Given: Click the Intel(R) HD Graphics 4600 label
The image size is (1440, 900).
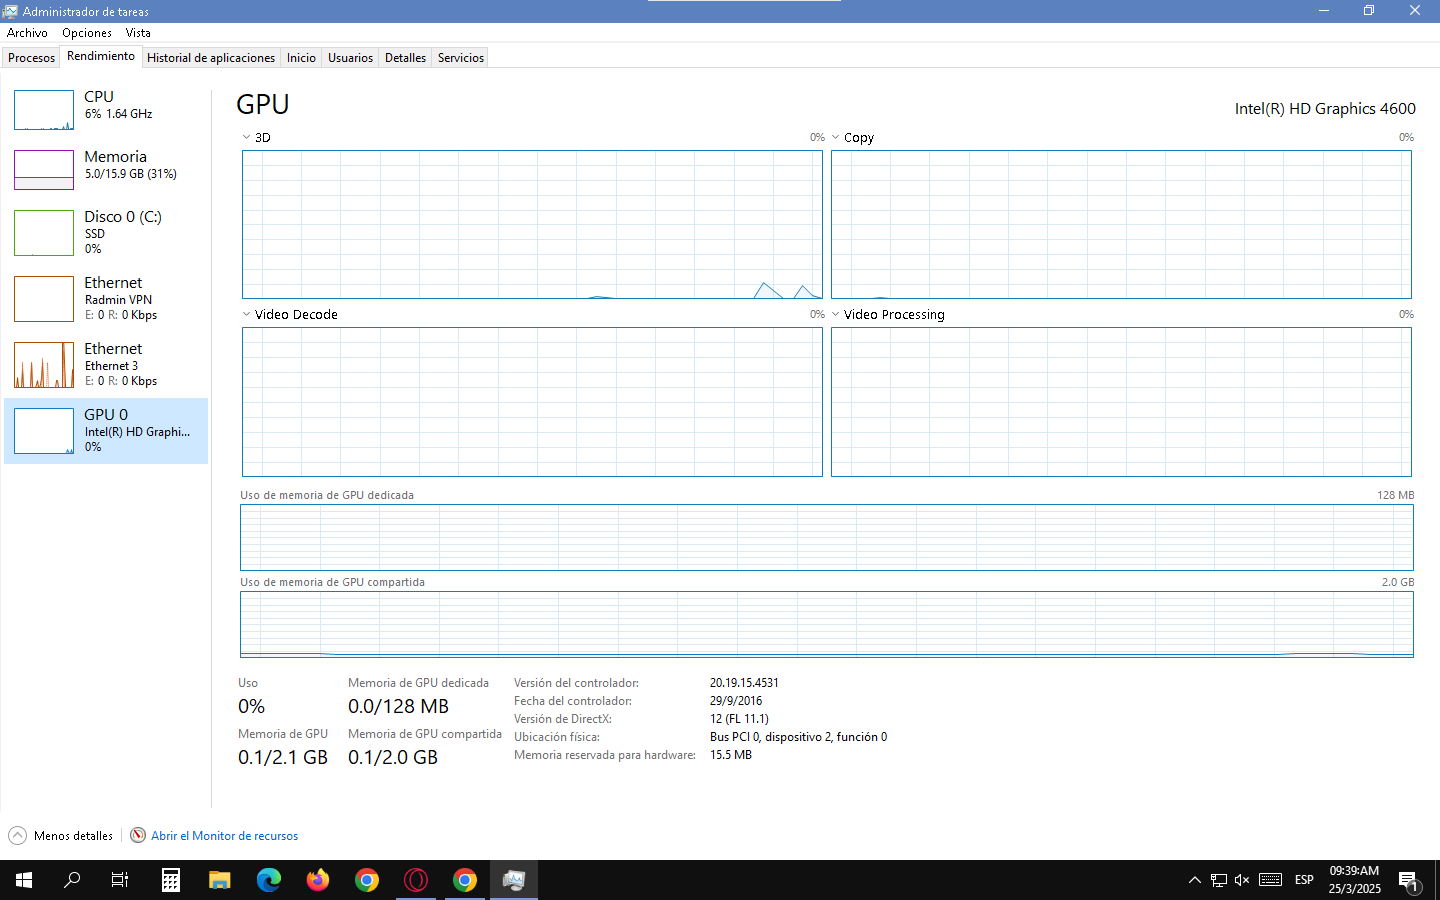Looking at the screenshot, I should [1325, 108].
